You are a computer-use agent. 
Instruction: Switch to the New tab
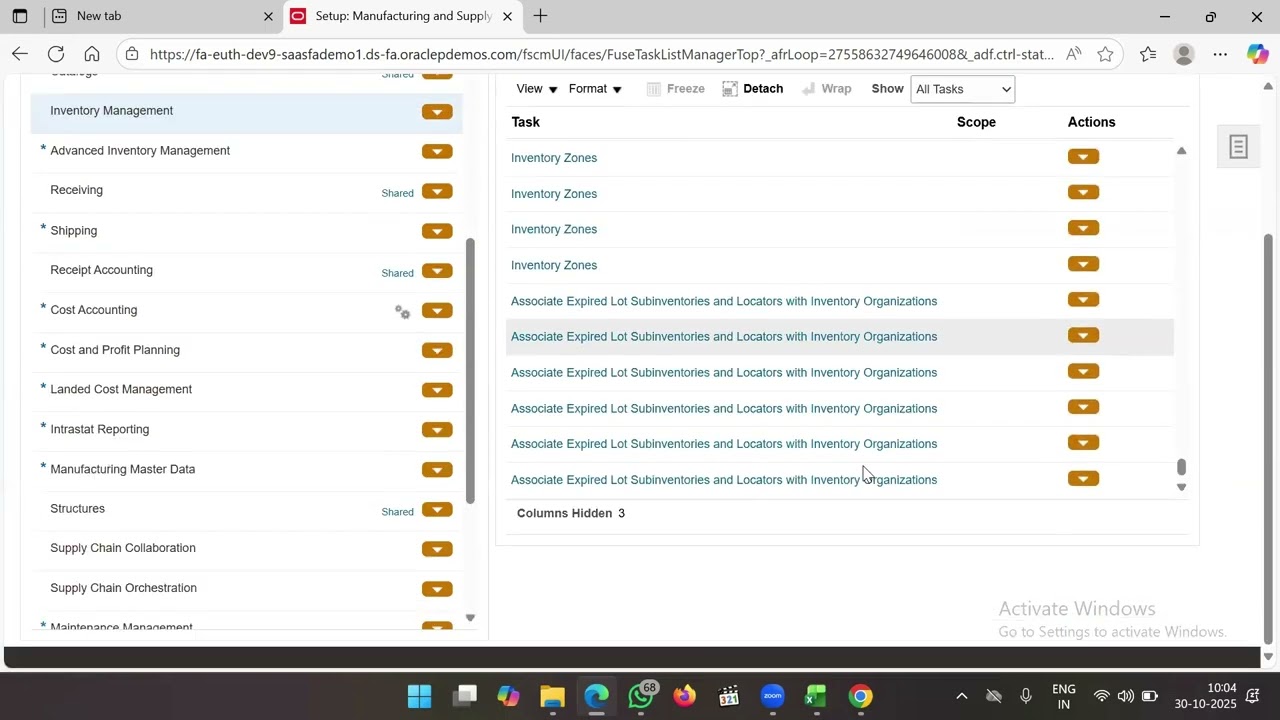162,16
